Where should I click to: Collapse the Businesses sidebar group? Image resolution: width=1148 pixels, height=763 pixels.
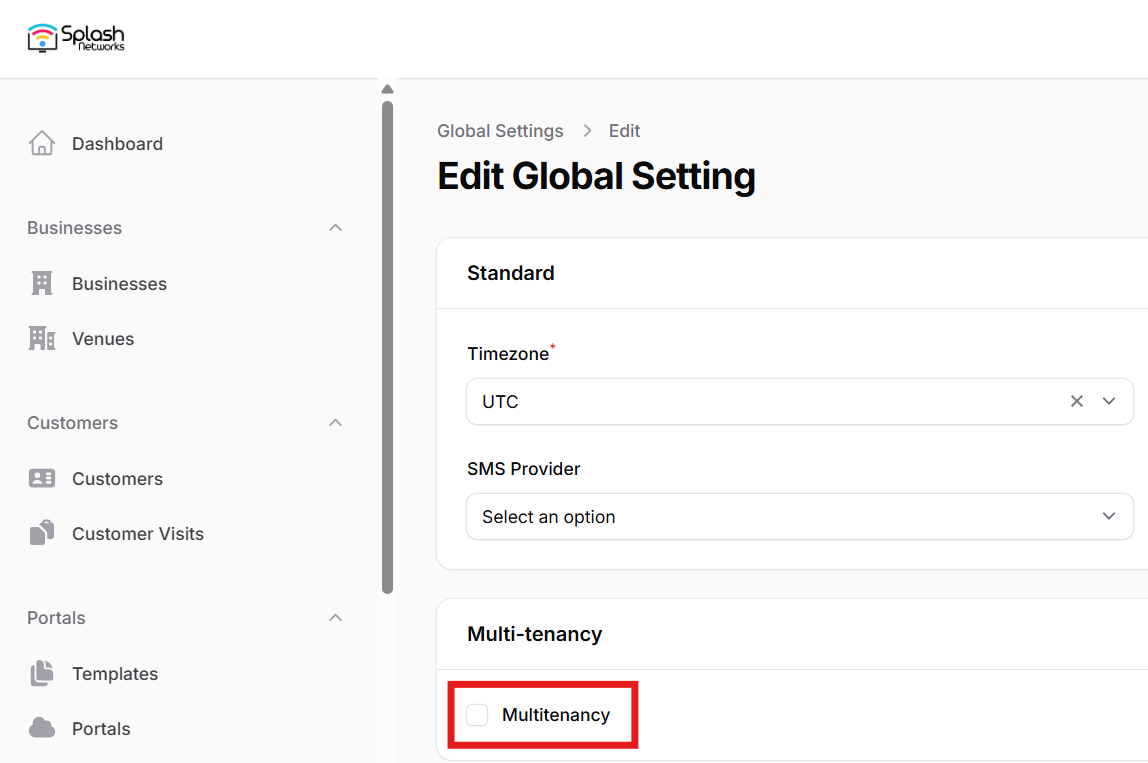click(x=336, y=228)
